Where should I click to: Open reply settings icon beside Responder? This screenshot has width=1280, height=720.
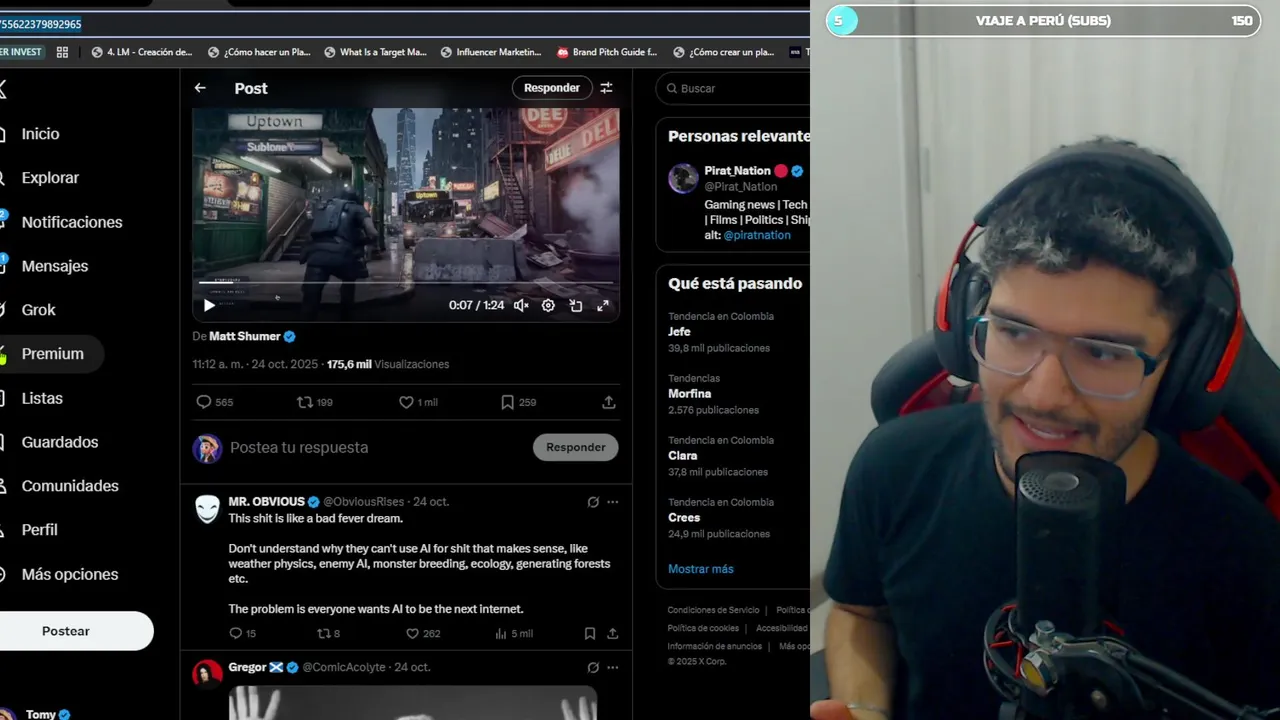click(606, 88)
